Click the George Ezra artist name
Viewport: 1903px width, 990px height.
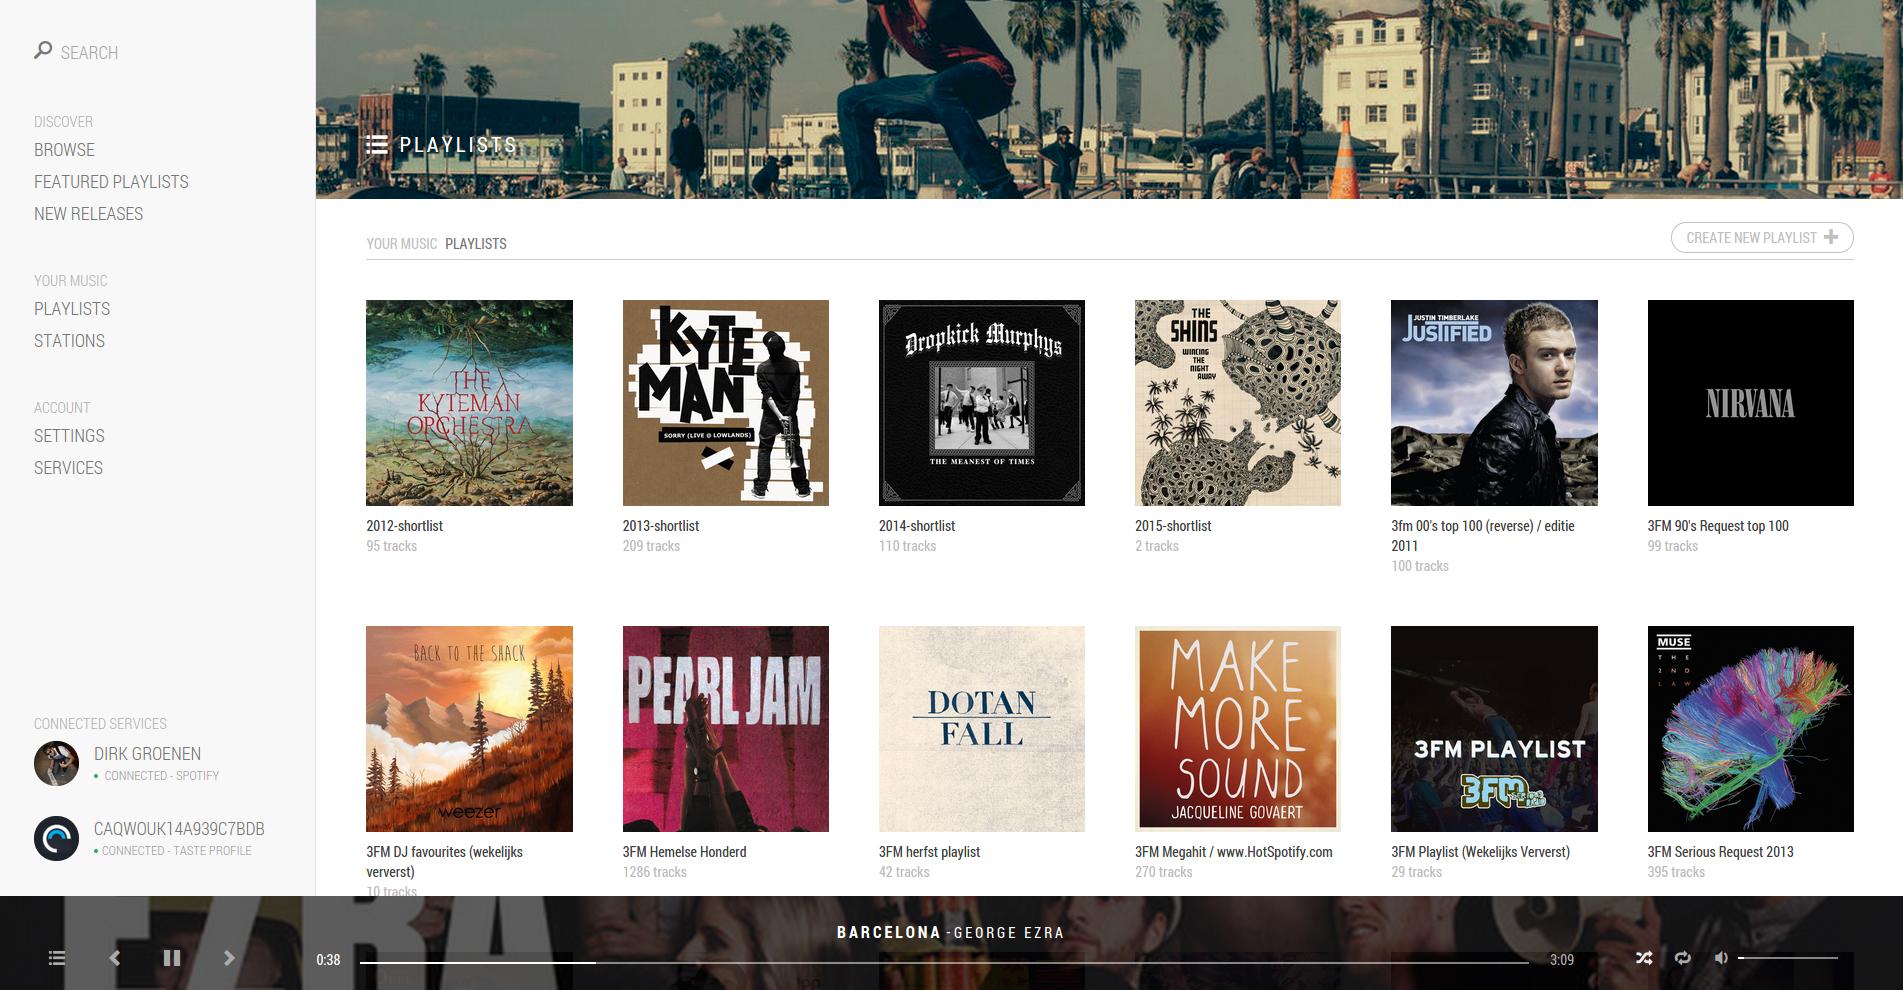(x=1009, y=932)
